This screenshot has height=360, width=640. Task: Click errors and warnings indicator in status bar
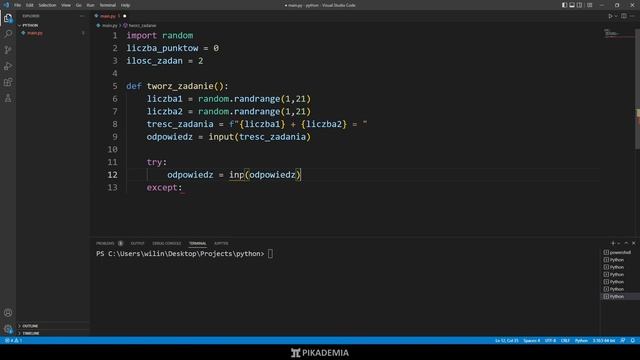click(x=13, y=340)
